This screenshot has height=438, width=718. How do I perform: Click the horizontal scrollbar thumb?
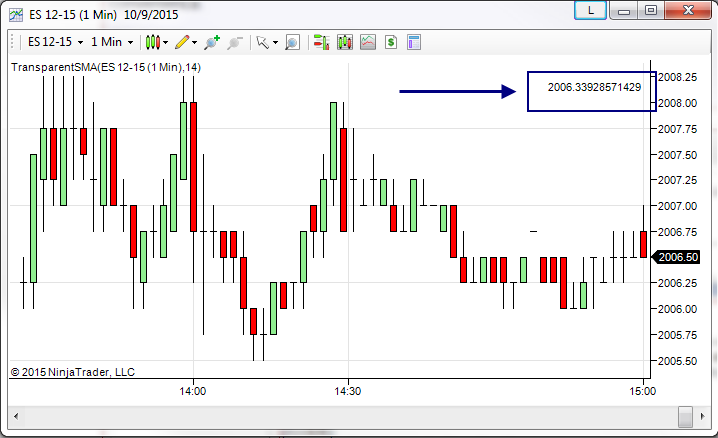(685, 416)
